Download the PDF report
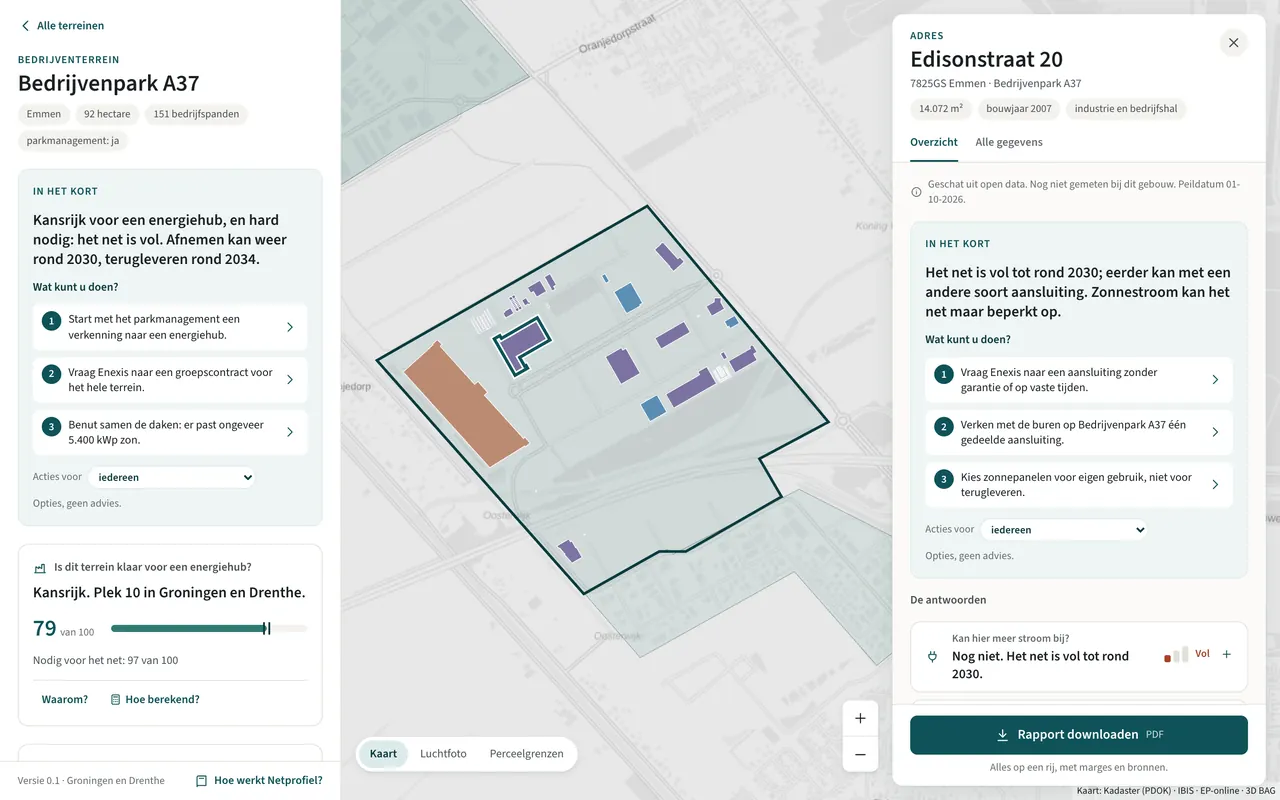1280x800 pixels. (x=1079, y=735)
